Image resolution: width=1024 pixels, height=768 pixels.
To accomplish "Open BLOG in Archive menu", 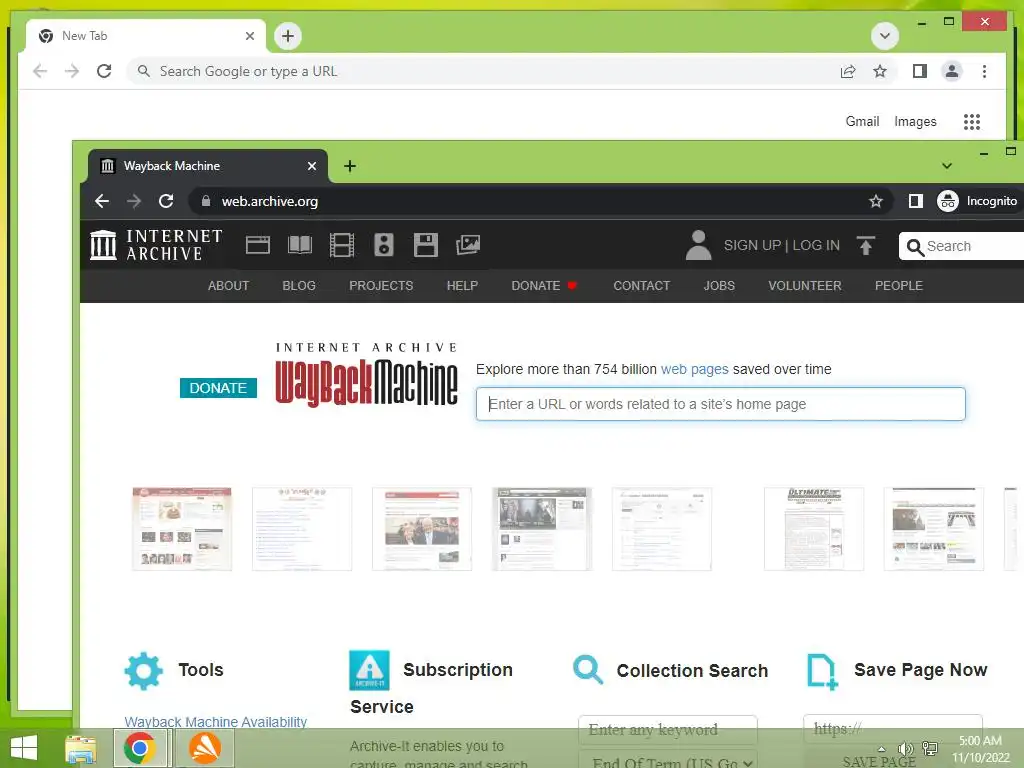I will [299, 286].
